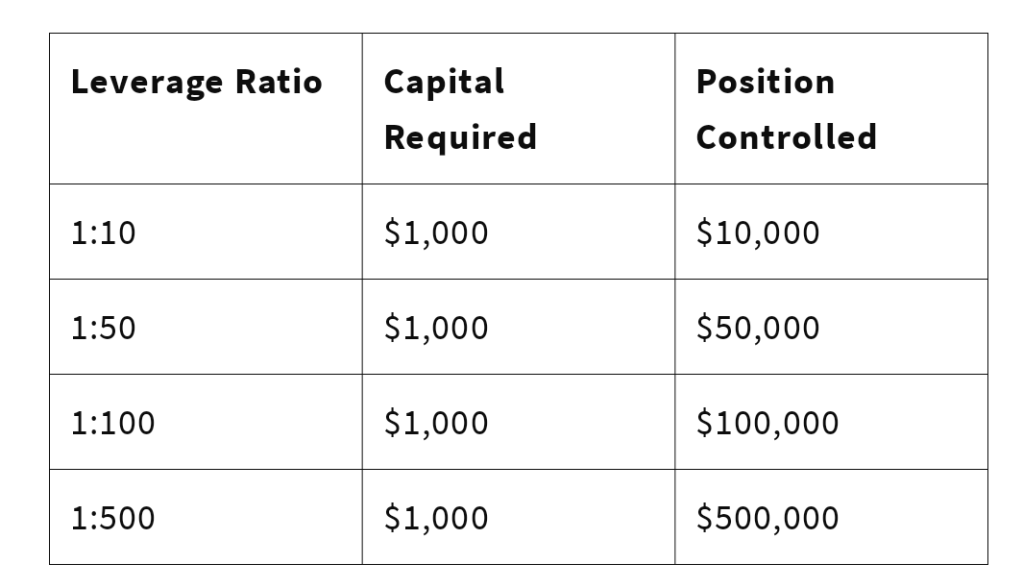Click the $1,000 capital in the 1:50 row
This screenshot has width=1023, height=588.
point(435,327)
